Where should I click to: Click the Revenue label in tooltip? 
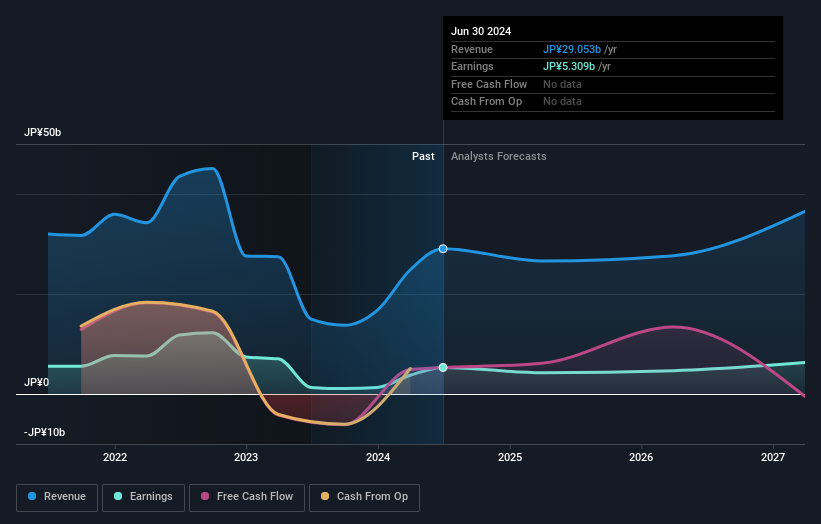pyautogui.click(x=472, y=49)
